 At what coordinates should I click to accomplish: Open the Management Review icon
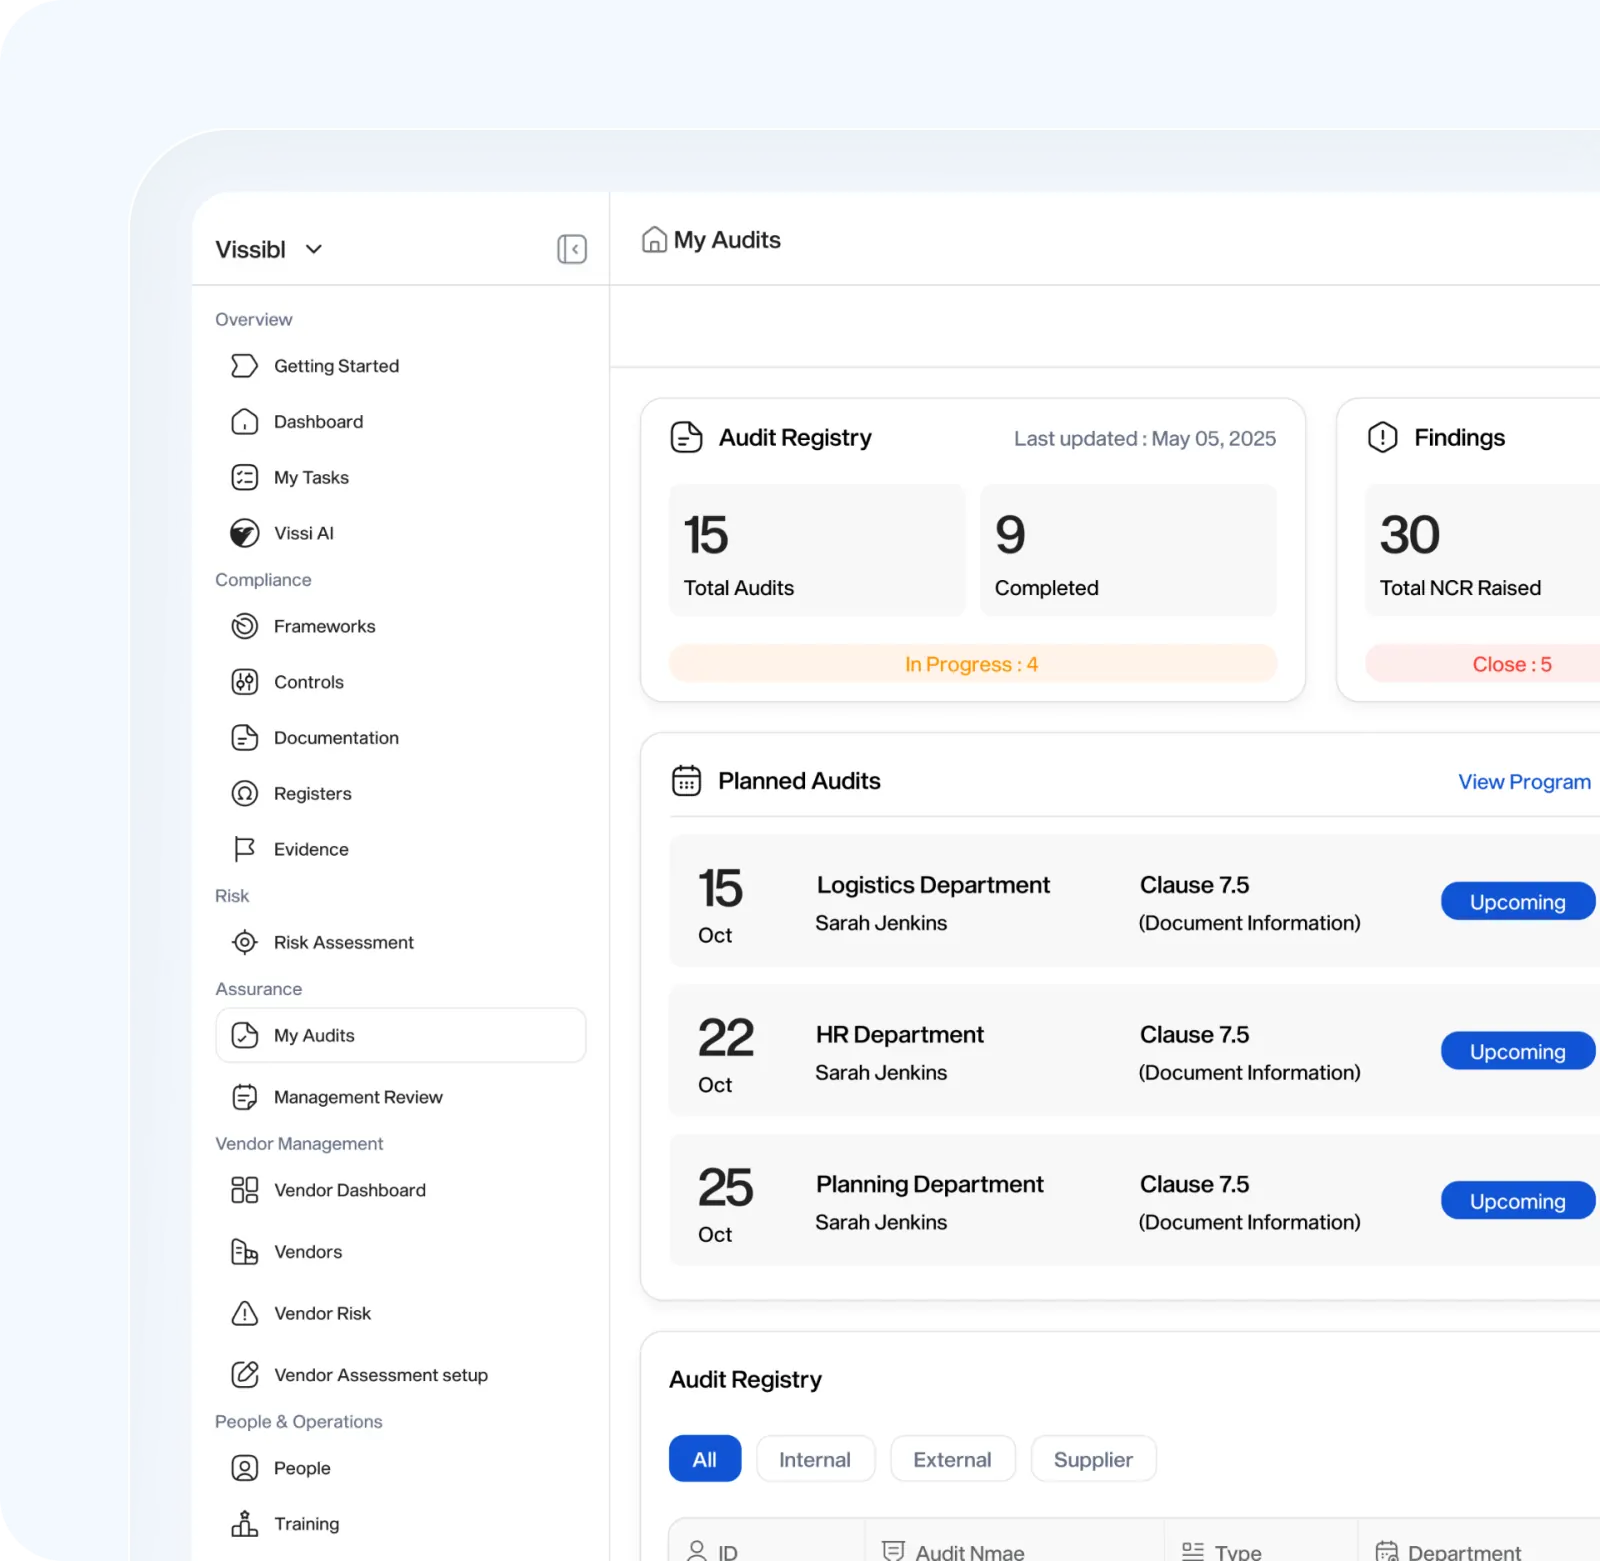click(244, 1097)
